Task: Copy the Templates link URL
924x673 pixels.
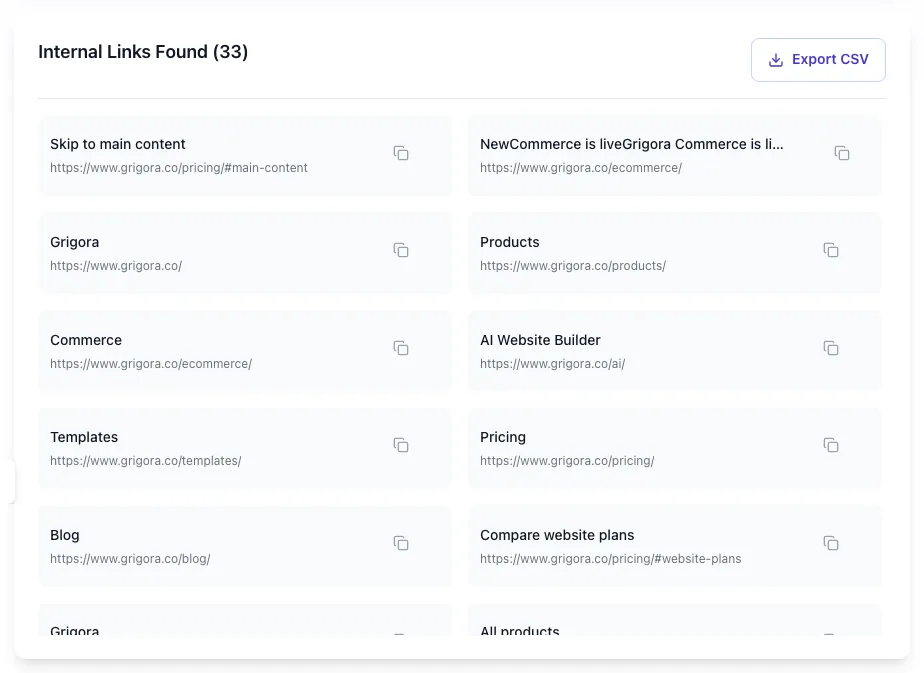Action: (401, 445)
